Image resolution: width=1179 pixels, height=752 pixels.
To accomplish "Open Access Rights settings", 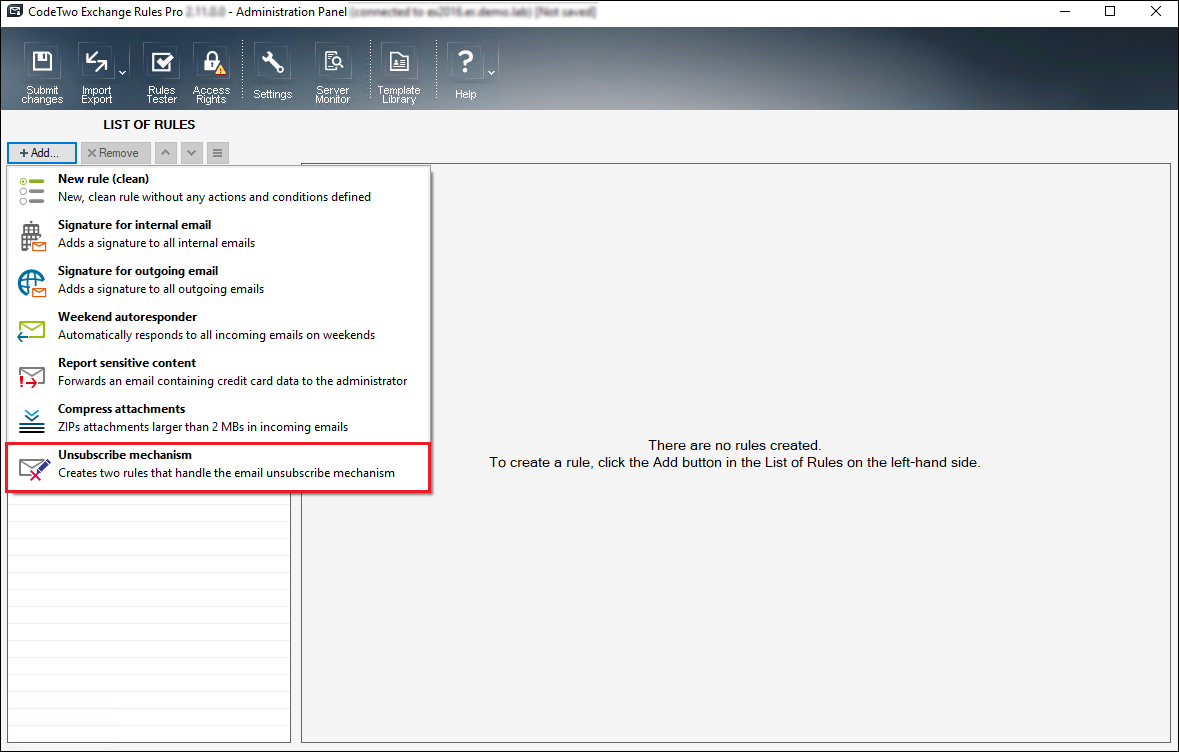I will click(x=211, y=73).
